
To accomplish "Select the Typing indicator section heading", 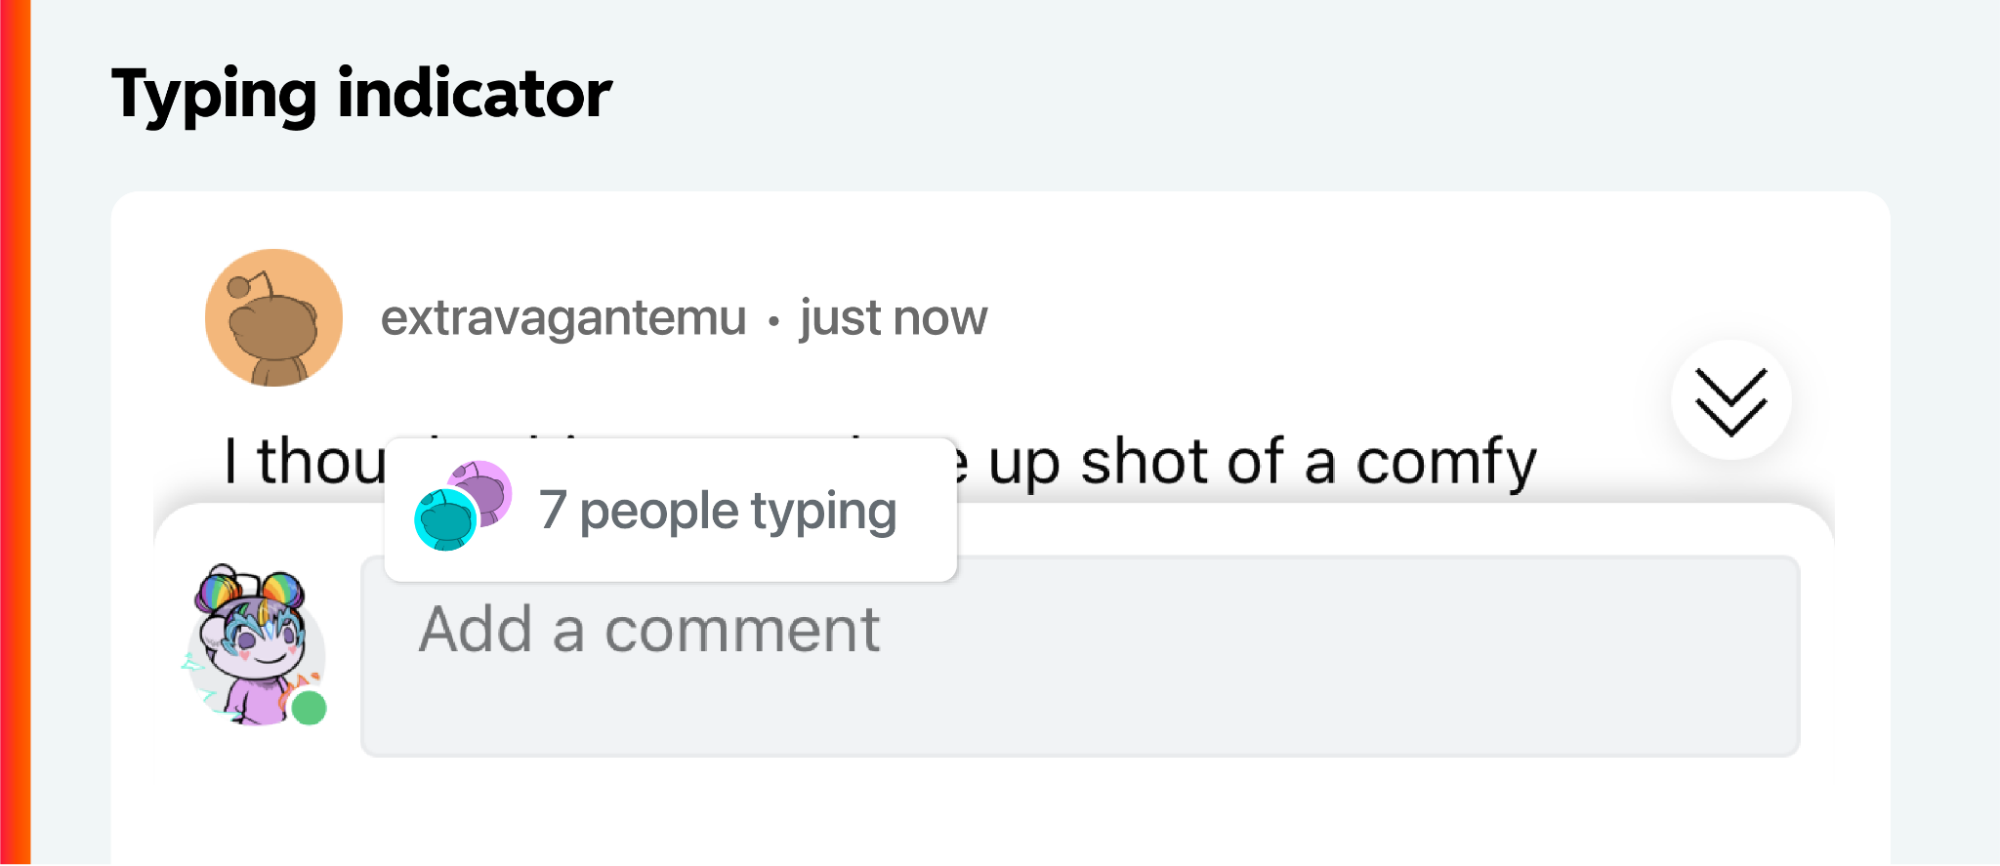I will point(362,94).
